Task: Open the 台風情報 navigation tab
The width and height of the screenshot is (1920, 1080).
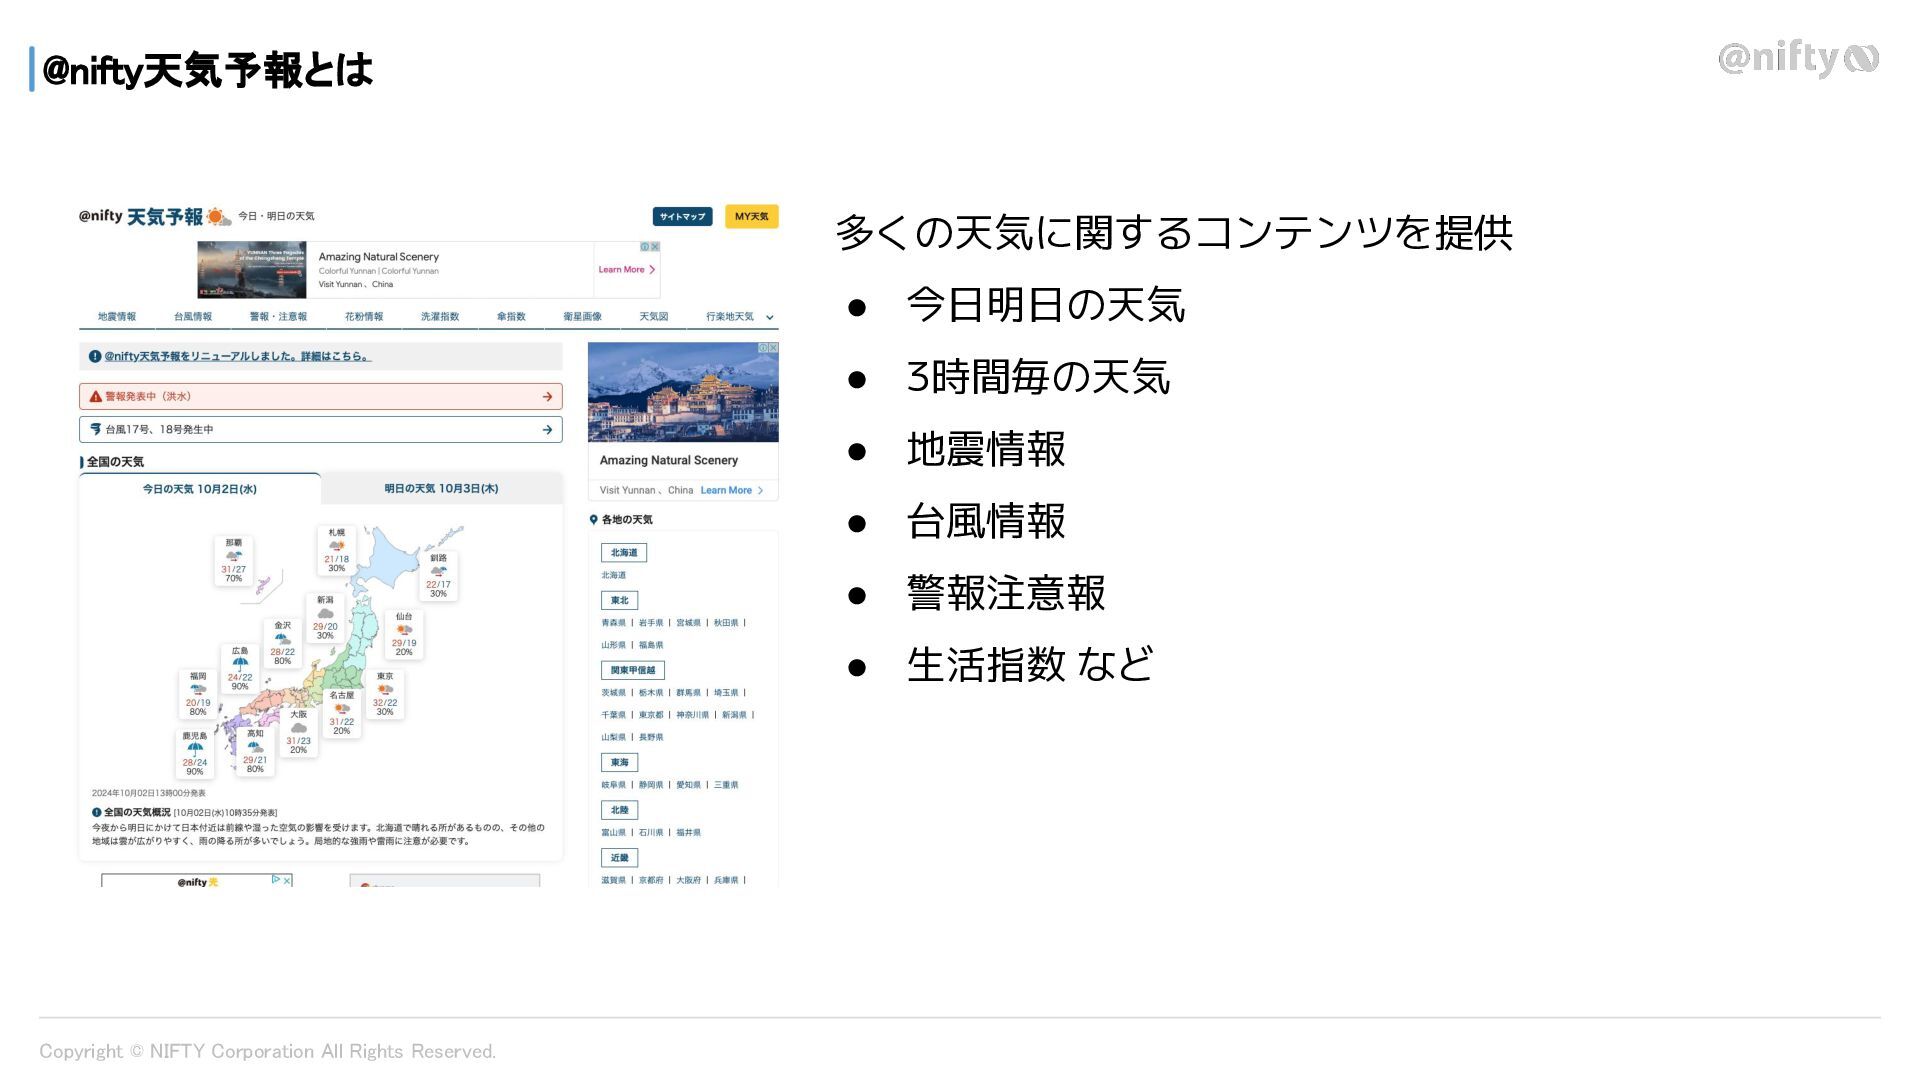Action: [193, 317]
